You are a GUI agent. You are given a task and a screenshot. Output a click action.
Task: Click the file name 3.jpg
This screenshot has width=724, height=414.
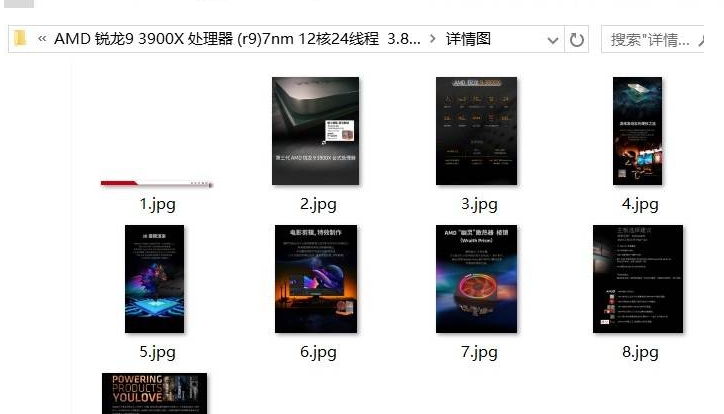pyautogui.click(x=479, y=204)
